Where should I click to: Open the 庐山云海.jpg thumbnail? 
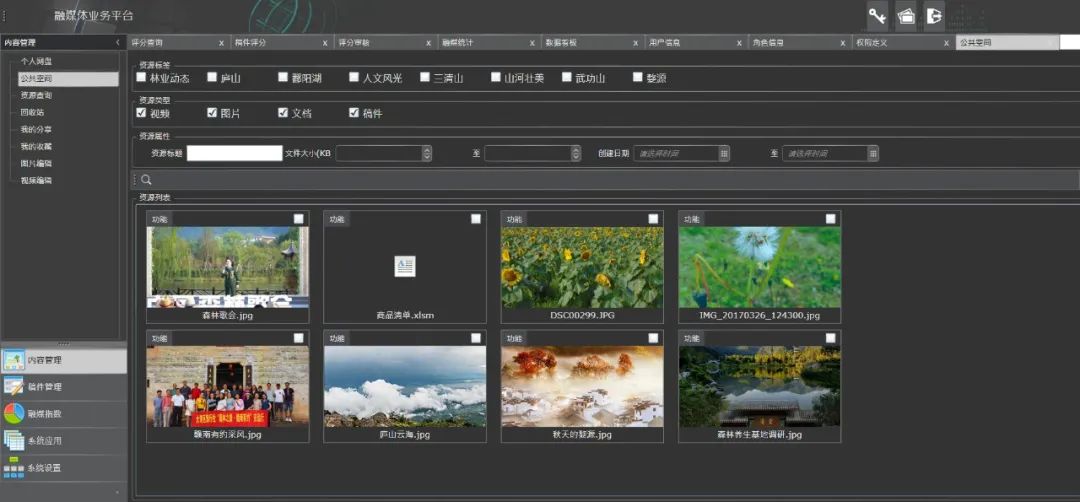click(x=405, y=386)
